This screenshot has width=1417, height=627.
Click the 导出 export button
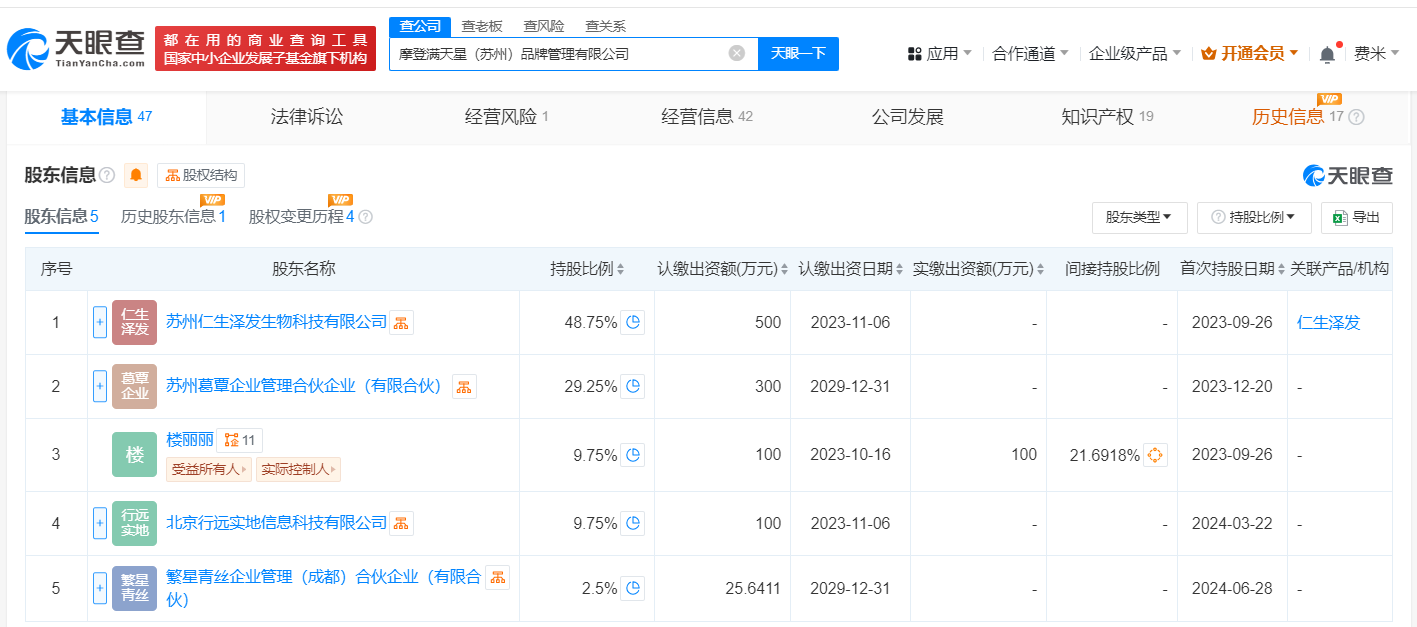(x=1356, y=217)
